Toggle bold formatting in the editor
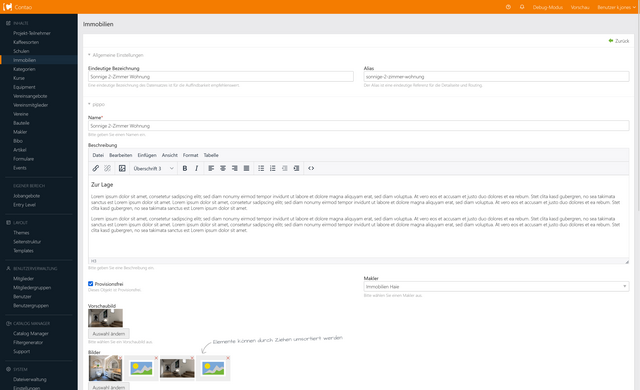The height and width of the screenshot is (390, 640). 184,168
